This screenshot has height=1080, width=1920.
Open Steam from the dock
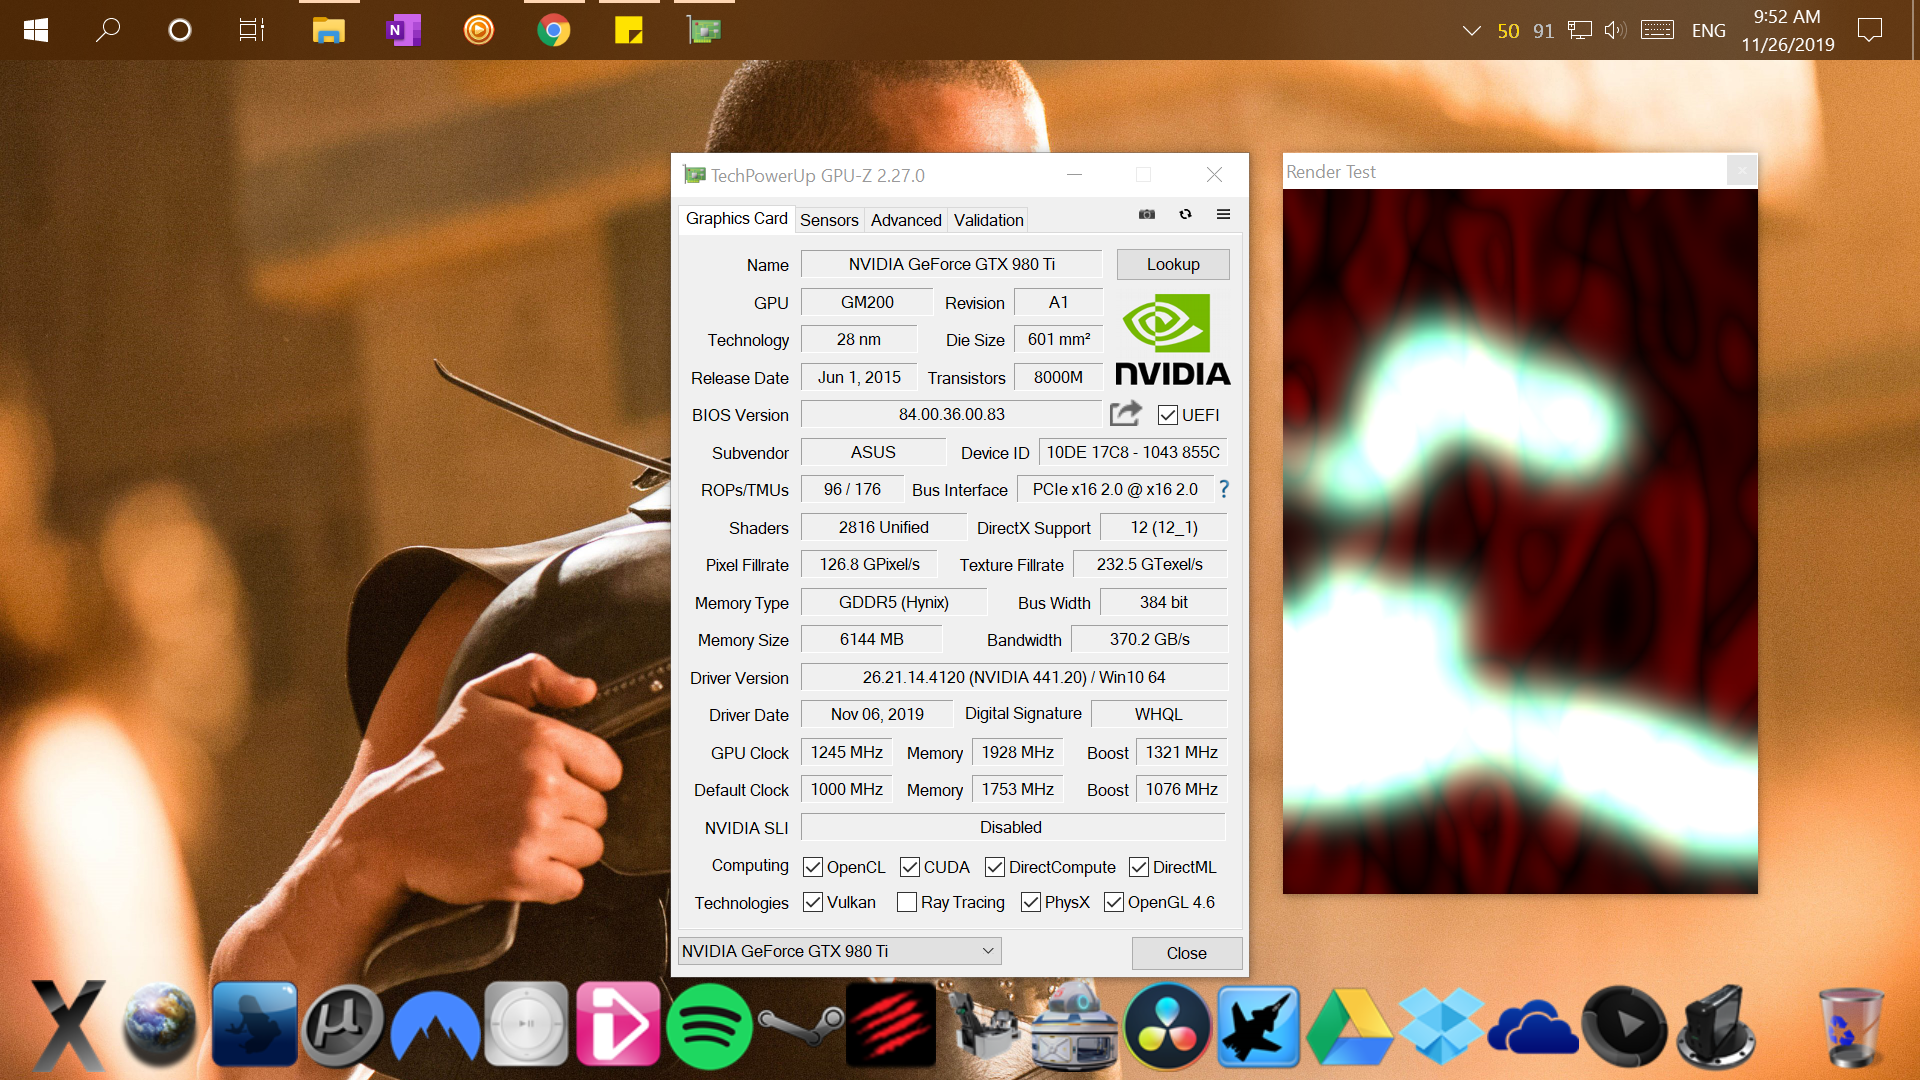pos(800,1026)
